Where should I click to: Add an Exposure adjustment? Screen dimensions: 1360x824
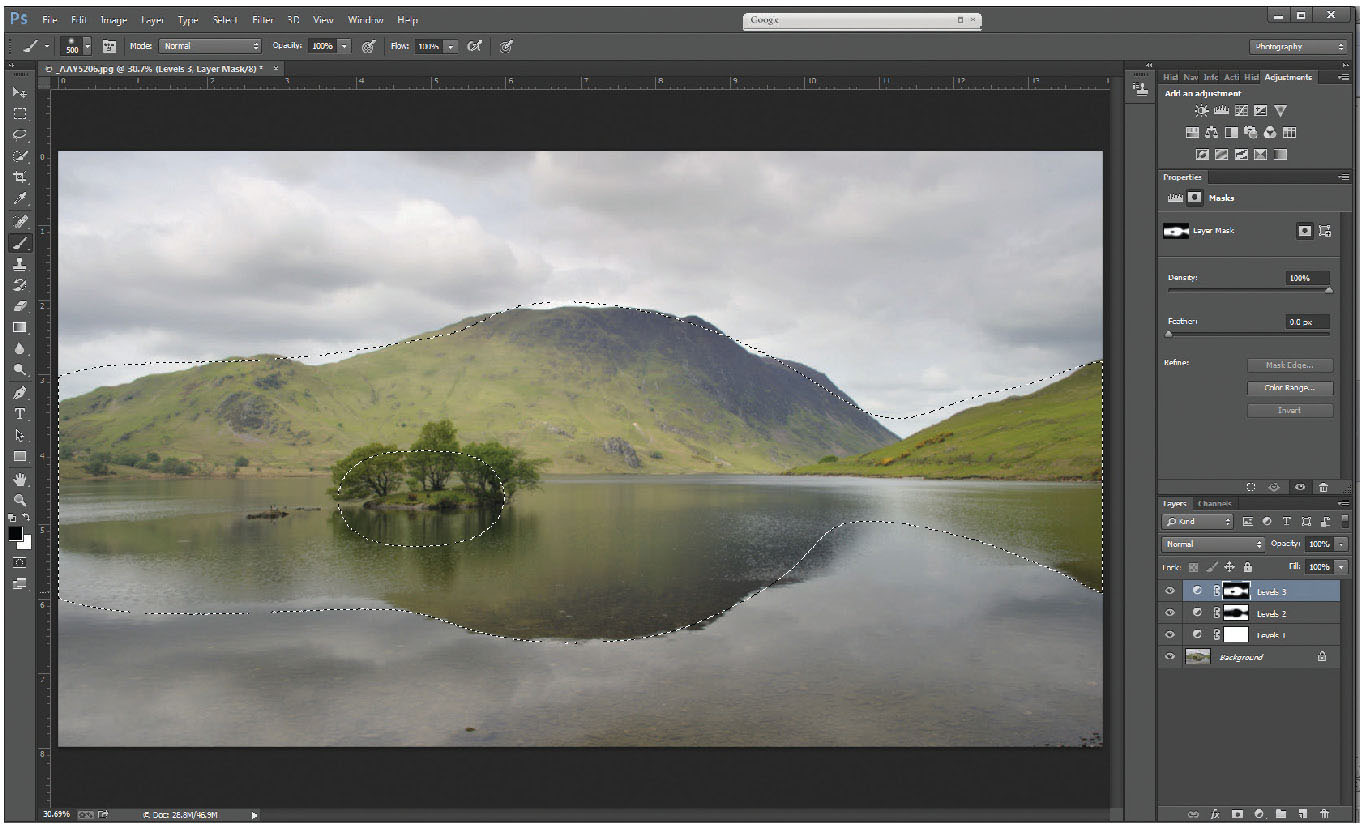[x=1260, y=111]
